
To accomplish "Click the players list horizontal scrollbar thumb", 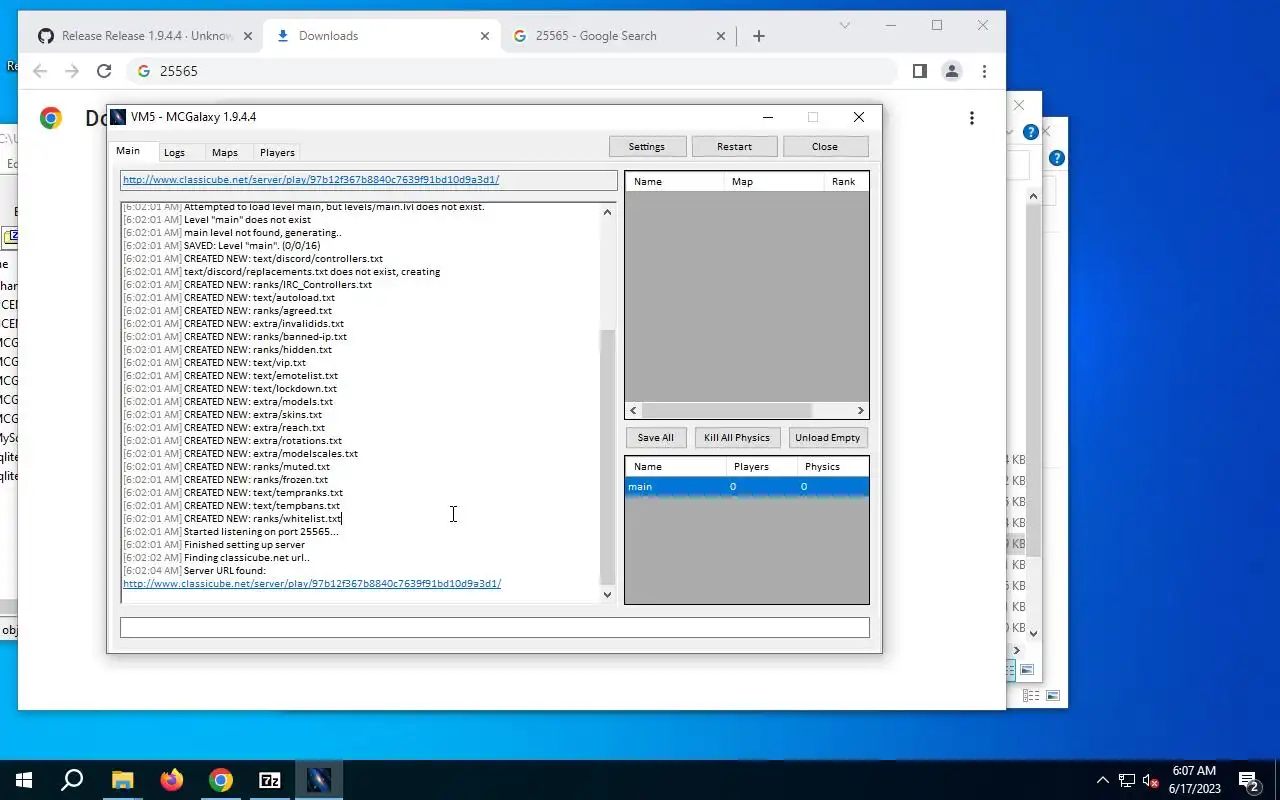I will point(726,410).
